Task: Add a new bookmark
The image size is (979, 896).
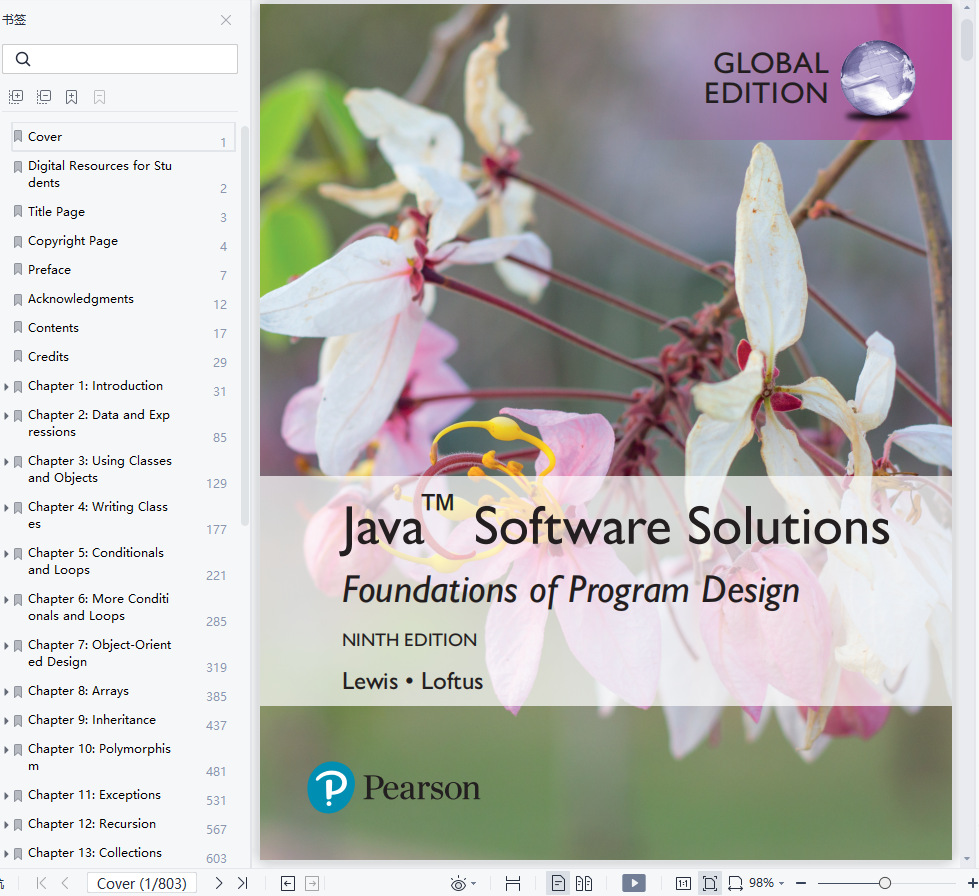Action: click(72, 97)
